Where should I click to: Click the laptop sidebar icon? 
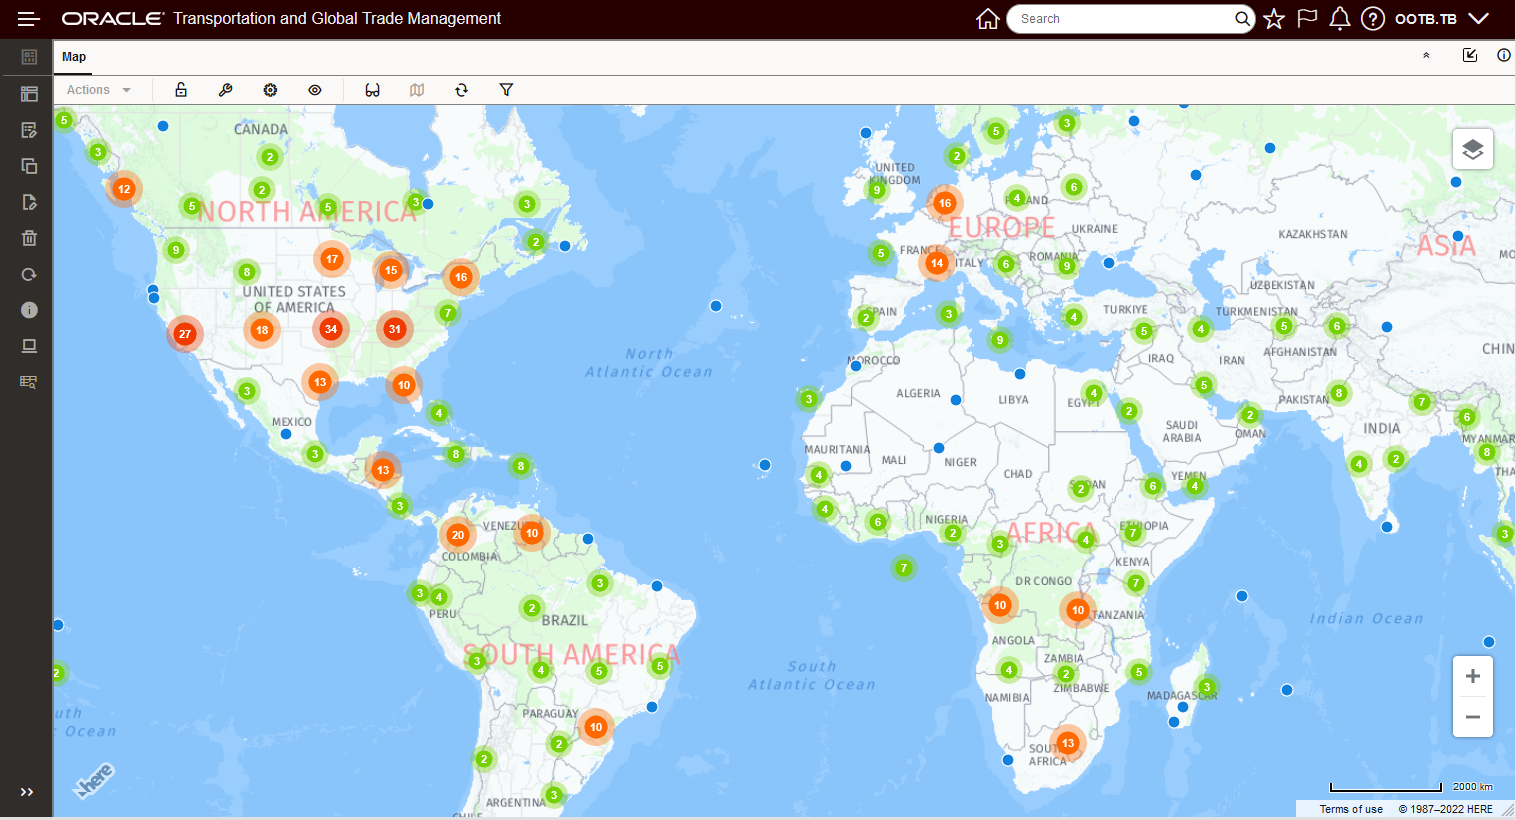[x=29, y=346]
